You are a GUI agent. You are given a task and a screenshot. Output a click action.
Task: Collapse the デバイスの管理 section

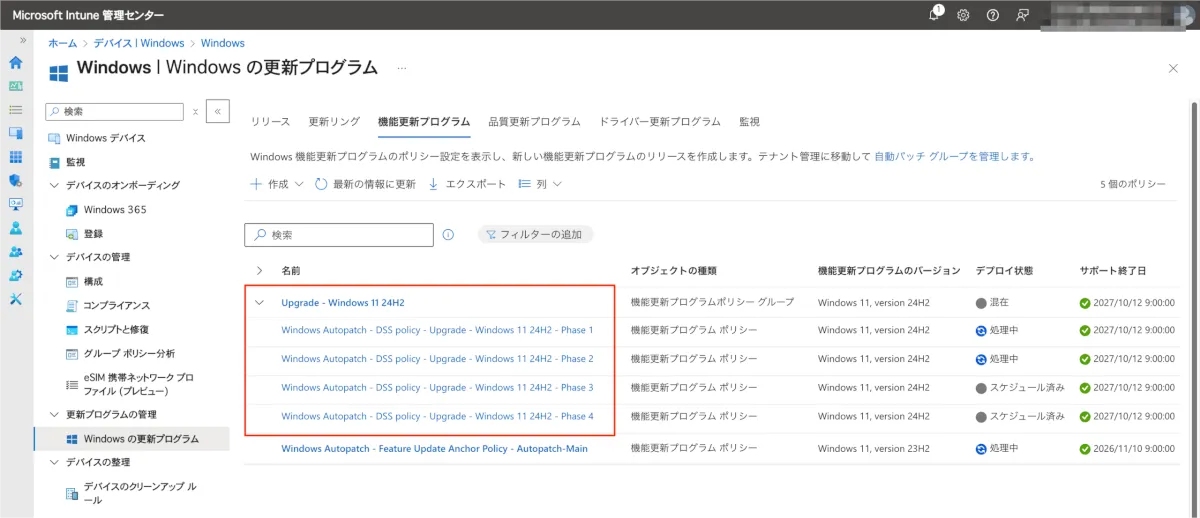54,257
